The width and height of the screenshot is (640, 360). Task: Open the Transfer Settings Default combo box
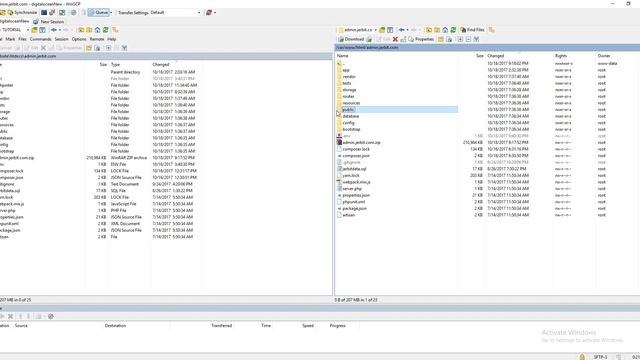176,13
